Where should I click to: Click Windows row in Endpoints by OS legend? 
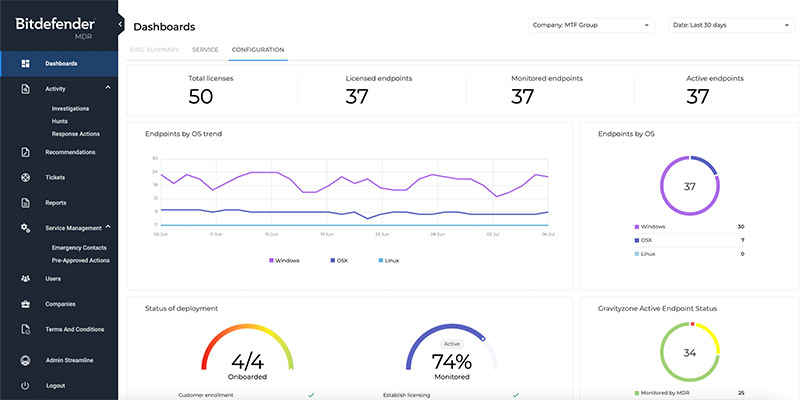click(x=689, y=227)
